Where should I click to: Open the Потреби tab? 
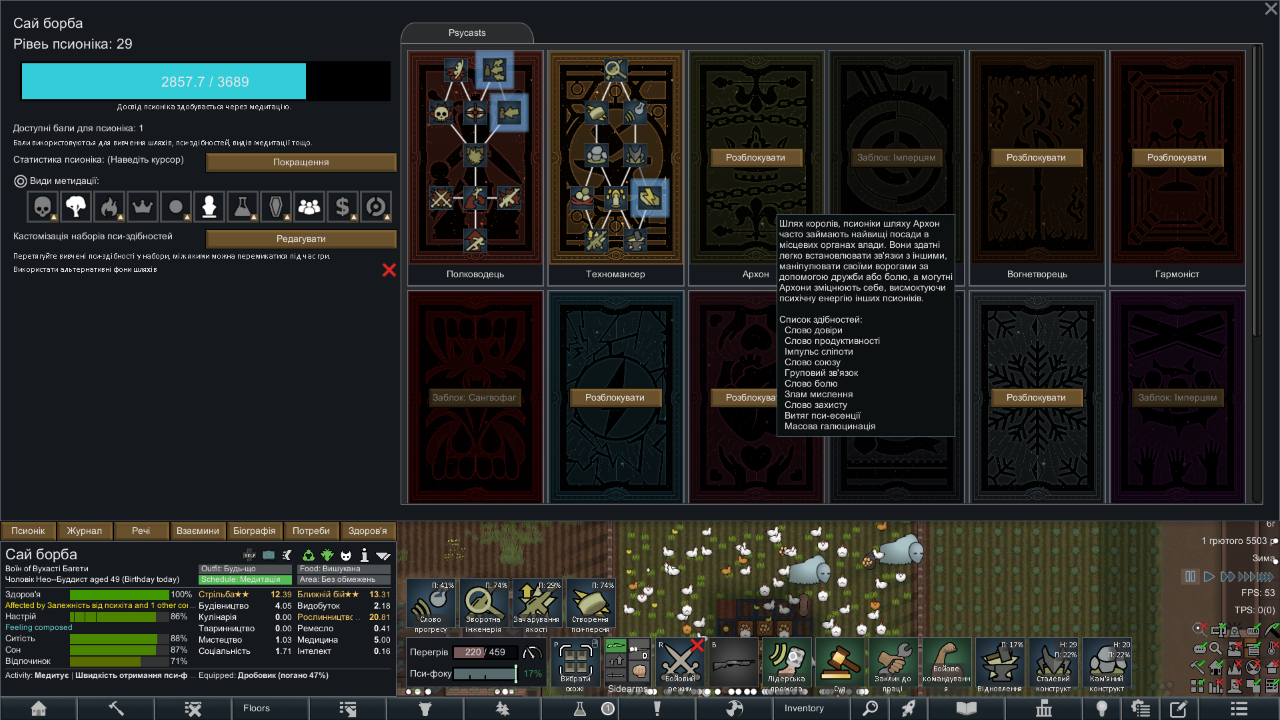(x=311, y=531)
